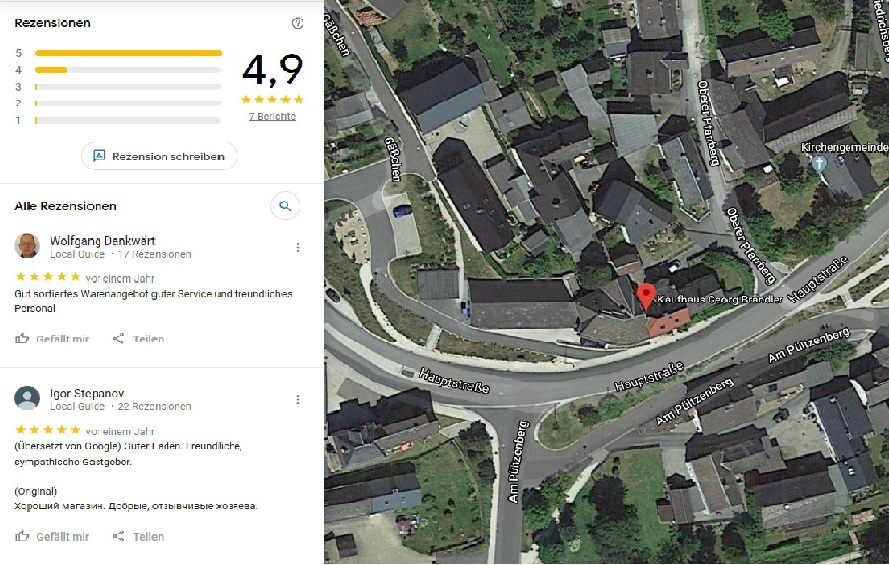Filter reviews by the 5-star rating bar
The height and width of the screenshot is (565, 889).
click(128, 53)
